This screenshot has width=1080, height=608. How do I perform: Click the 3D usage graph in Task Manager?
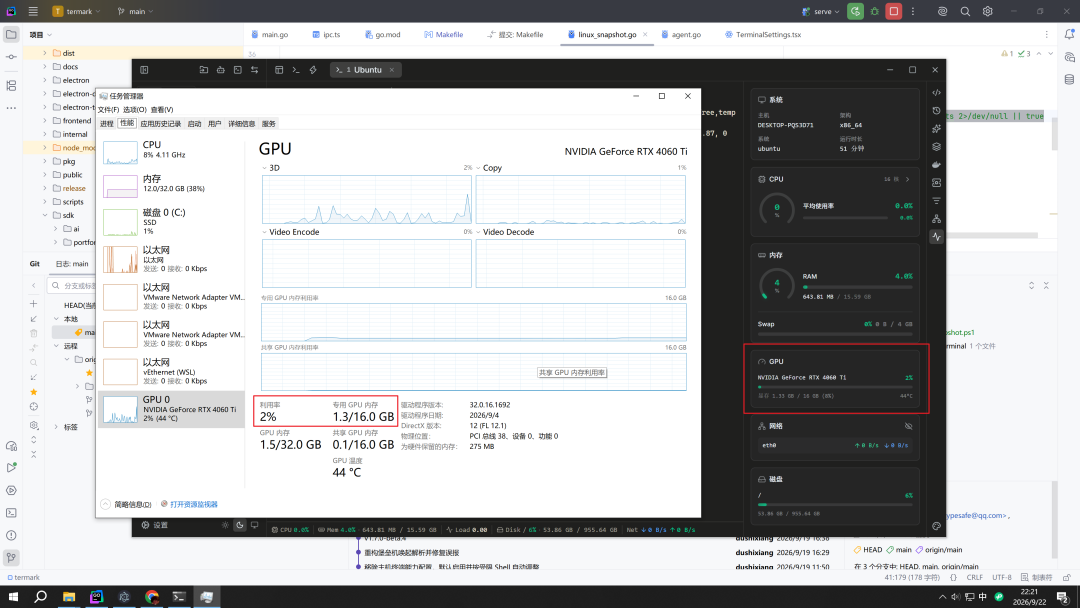(366, 199)
